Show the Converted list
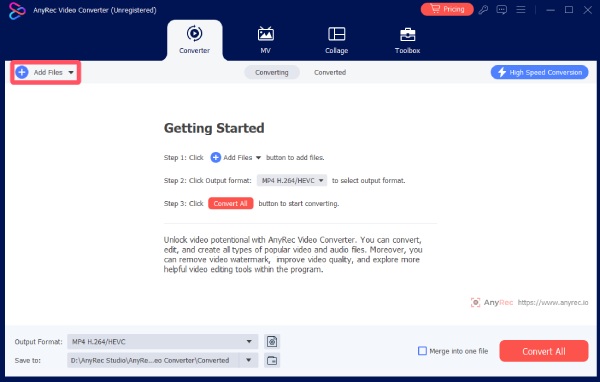600x382 pixels. [x=330, y=72]
